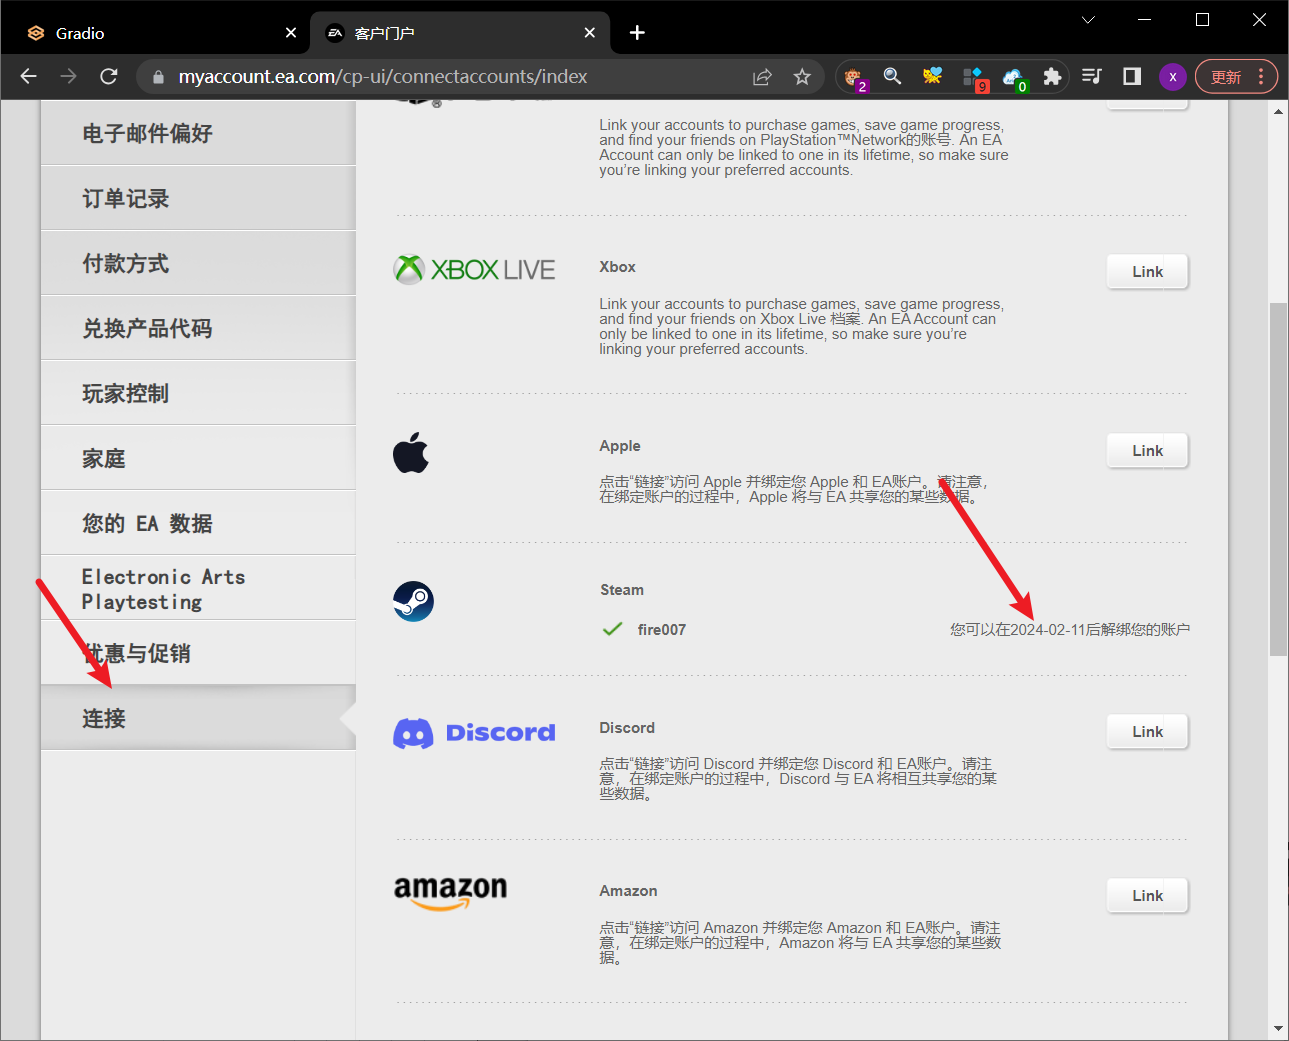The width and height of the screenshot is (1289, 1041).
Task: Click the address bar URL
Action: click(383, 77)
